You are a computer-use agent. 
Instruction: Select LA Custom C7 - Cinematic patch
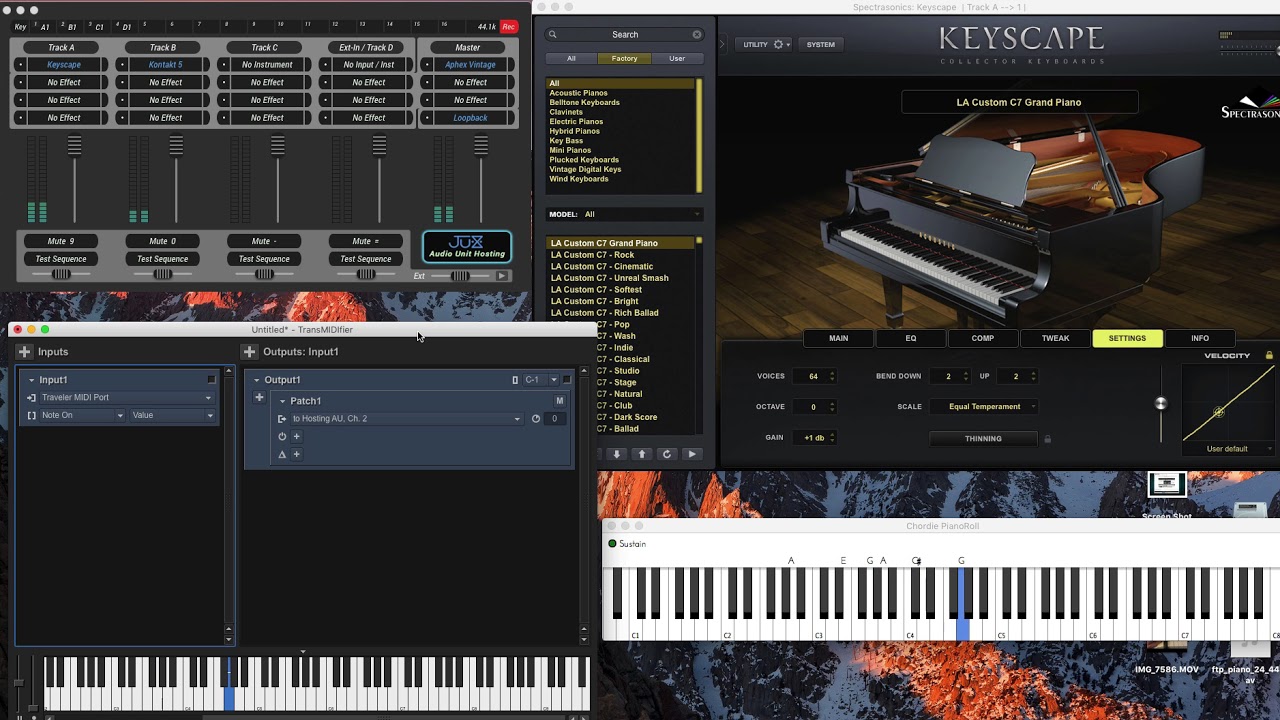pos(602,267)
